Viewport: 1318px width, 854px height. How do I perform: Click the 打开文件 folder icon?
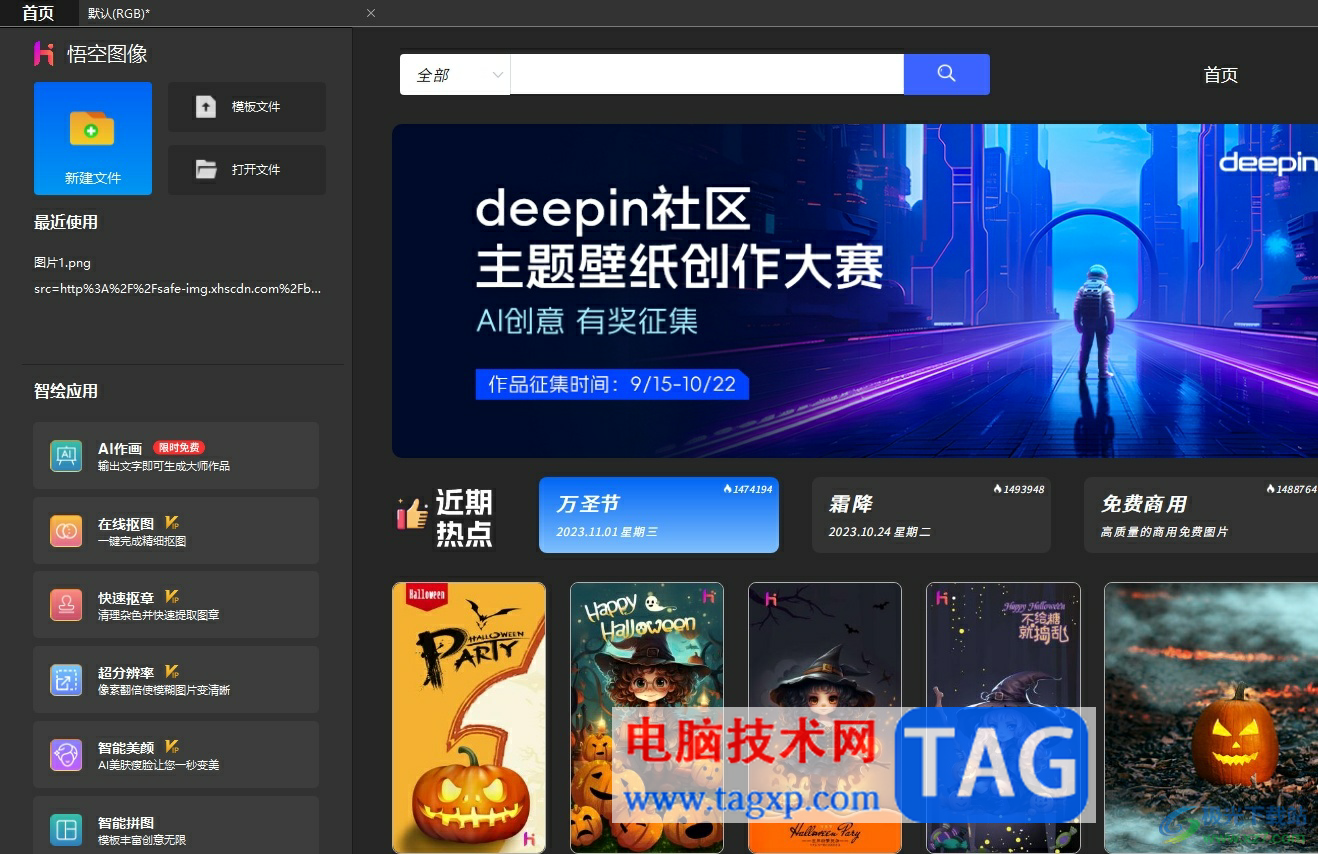point(206,170)
